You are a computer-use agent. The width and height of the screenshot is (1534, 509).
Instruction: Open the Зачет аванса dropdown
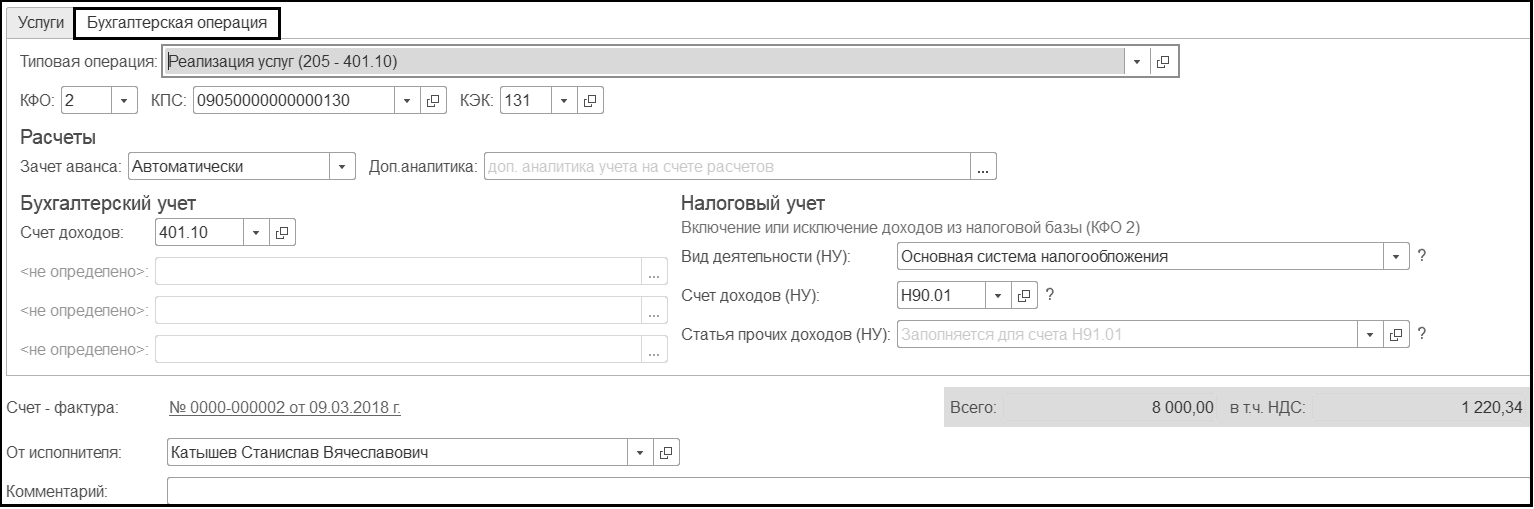point(343,168)
